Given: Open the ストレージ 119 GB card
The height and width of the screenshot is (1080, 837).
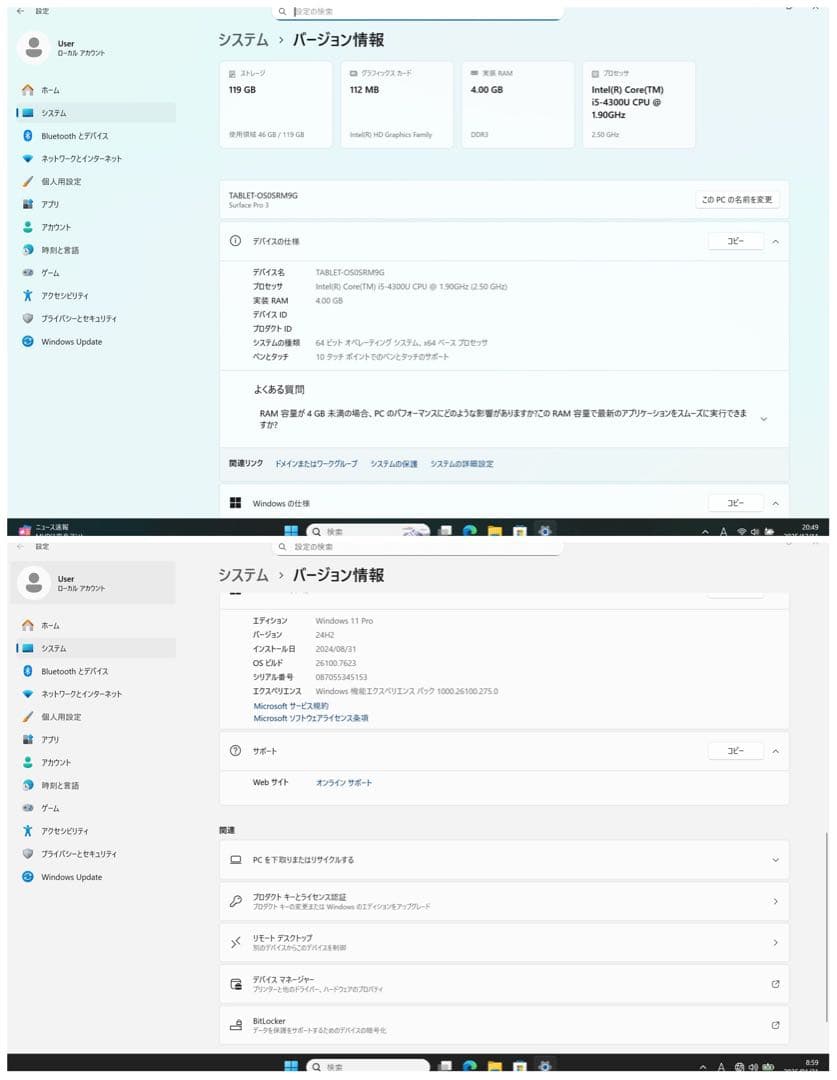Looking at the screenshot, I should click(275, 105).
